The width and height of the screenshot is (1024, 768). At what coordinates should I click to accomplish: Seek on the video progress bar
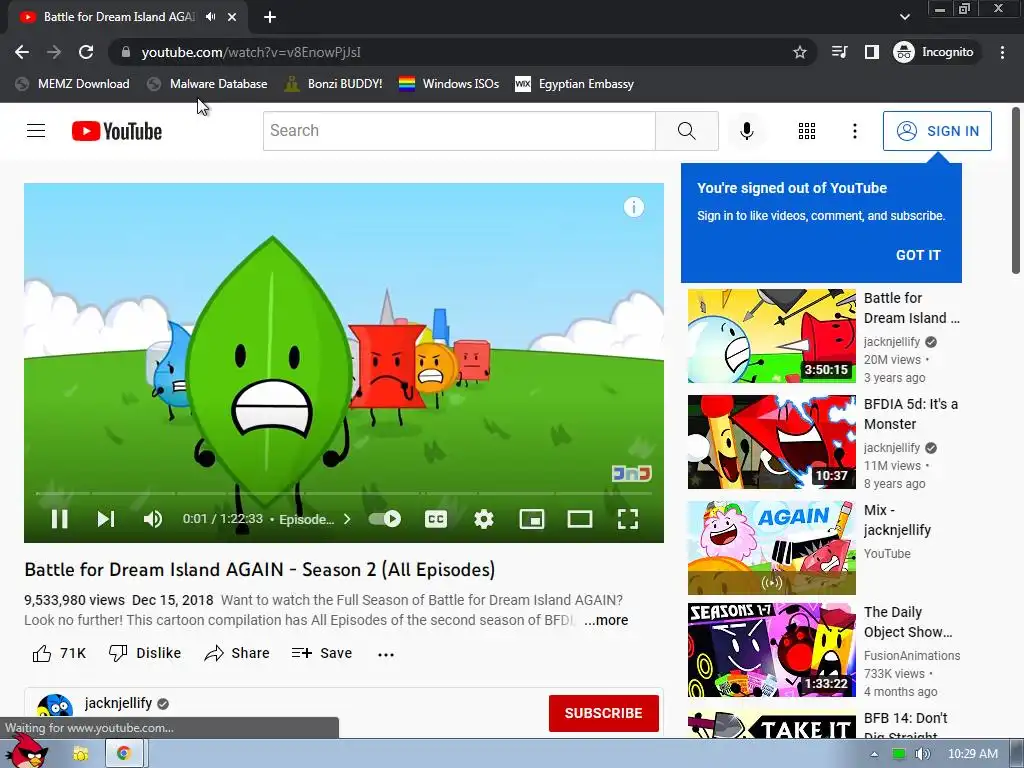click(344, 493)
